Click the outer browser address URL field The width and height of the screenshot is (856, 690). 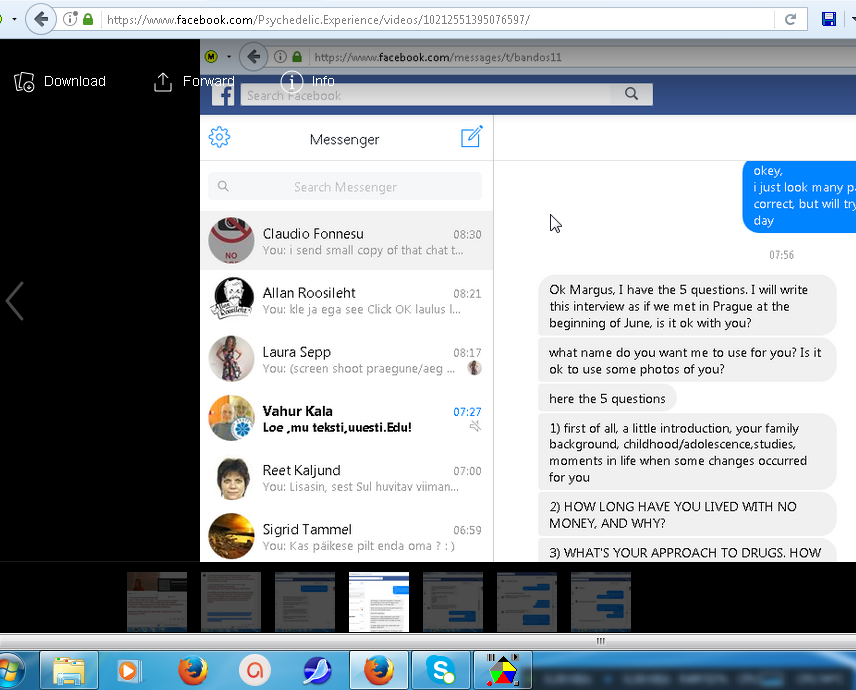point(437,20)
